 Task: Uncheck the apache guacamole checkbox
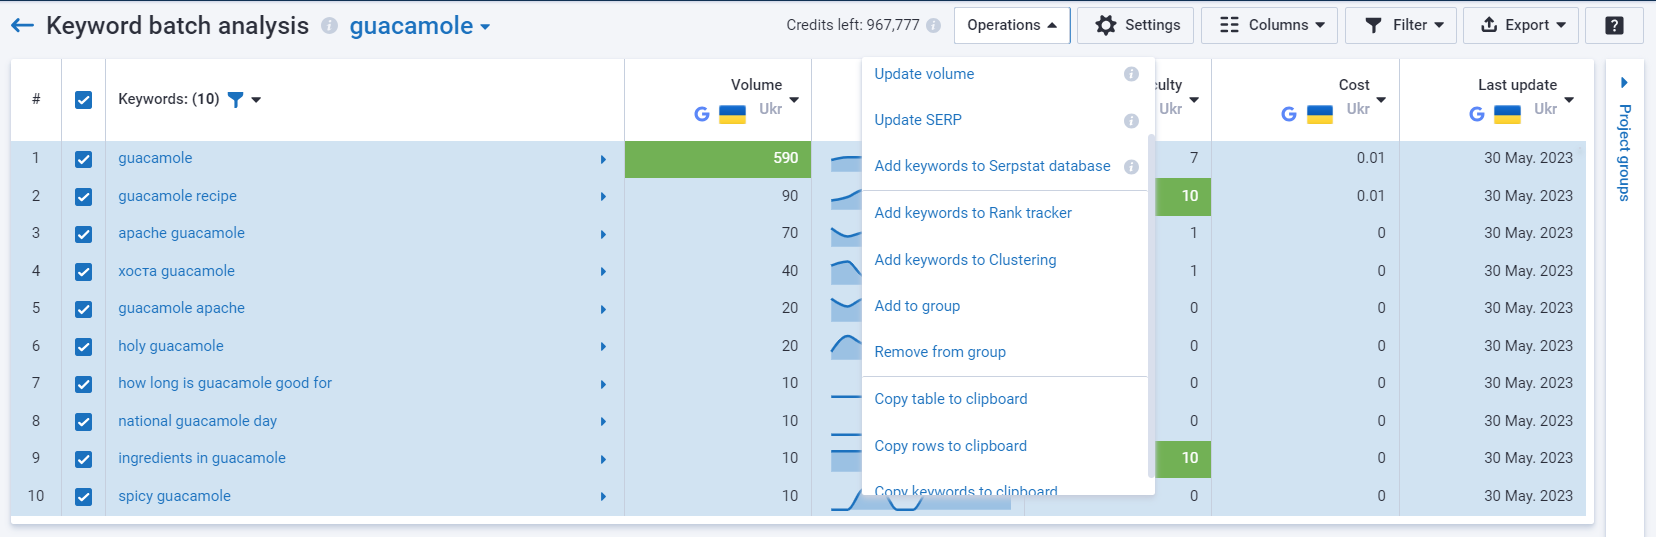[84, 234]
